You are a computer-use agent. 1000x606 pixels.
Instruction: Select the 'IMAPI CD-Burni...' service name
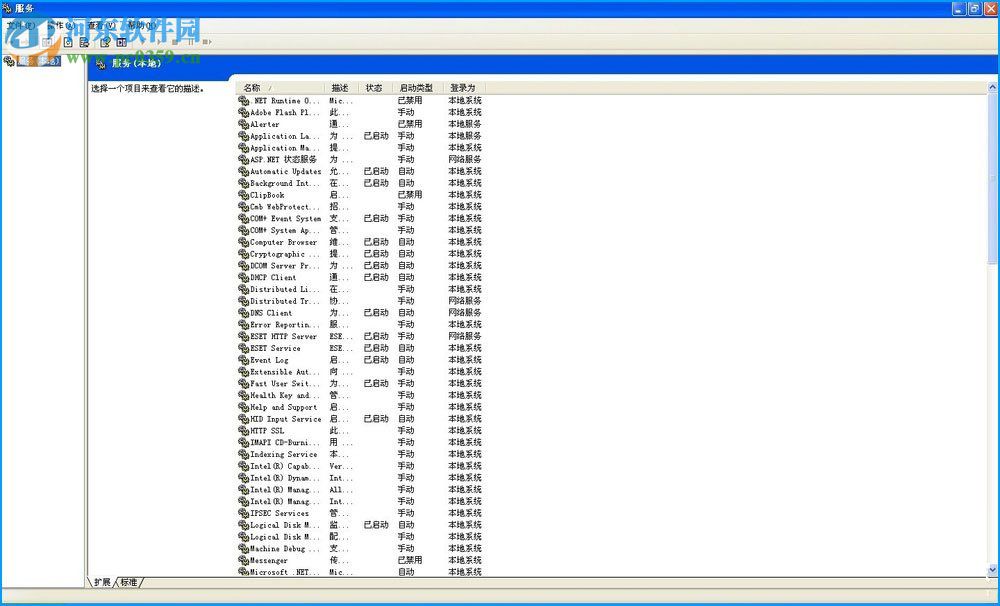click(x=284, y=443)
